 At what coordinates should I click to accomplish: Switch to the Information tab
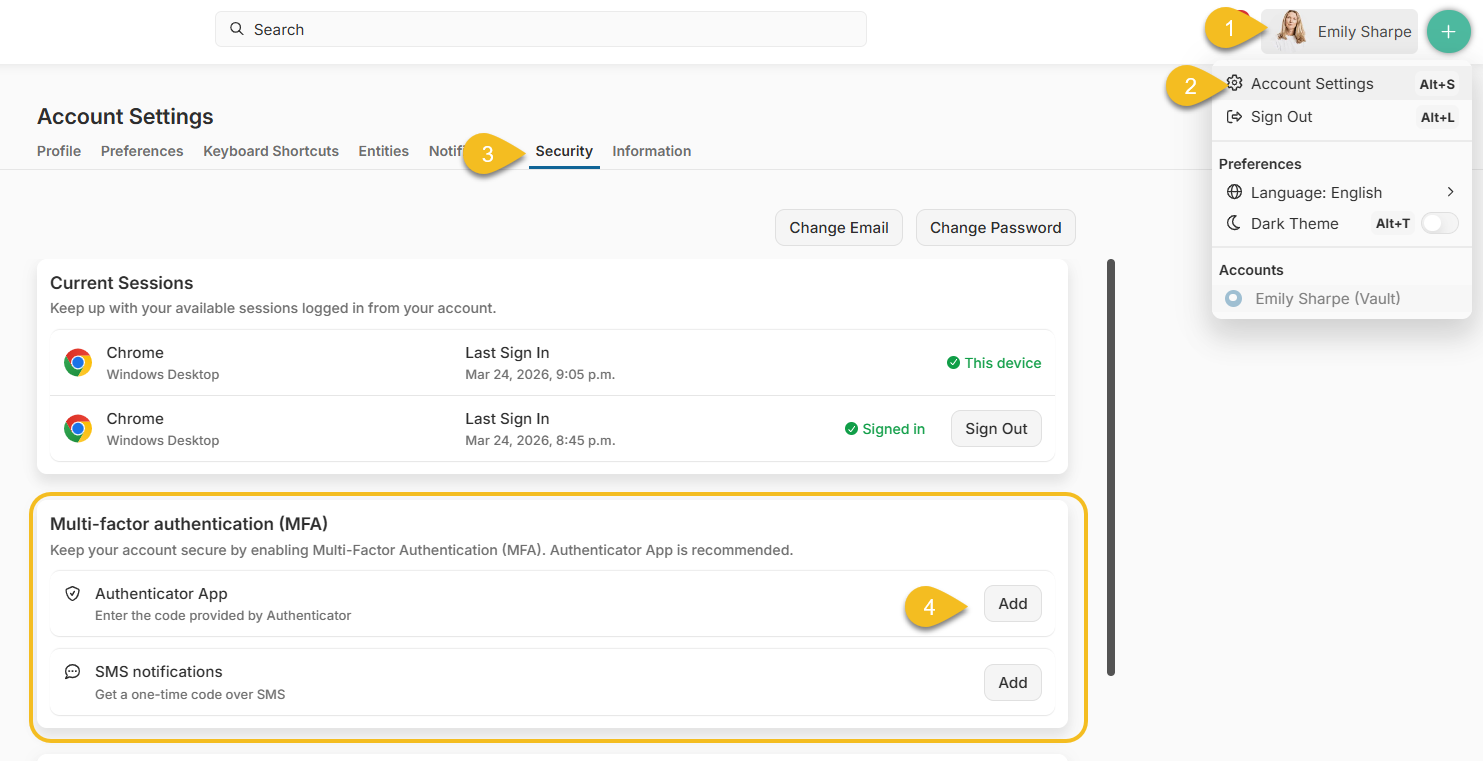click(x=651, y=150)
